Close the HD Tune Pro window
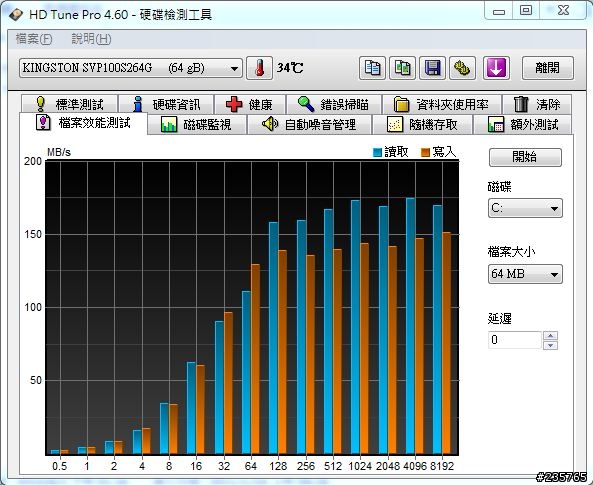 (x=563, y=11)
